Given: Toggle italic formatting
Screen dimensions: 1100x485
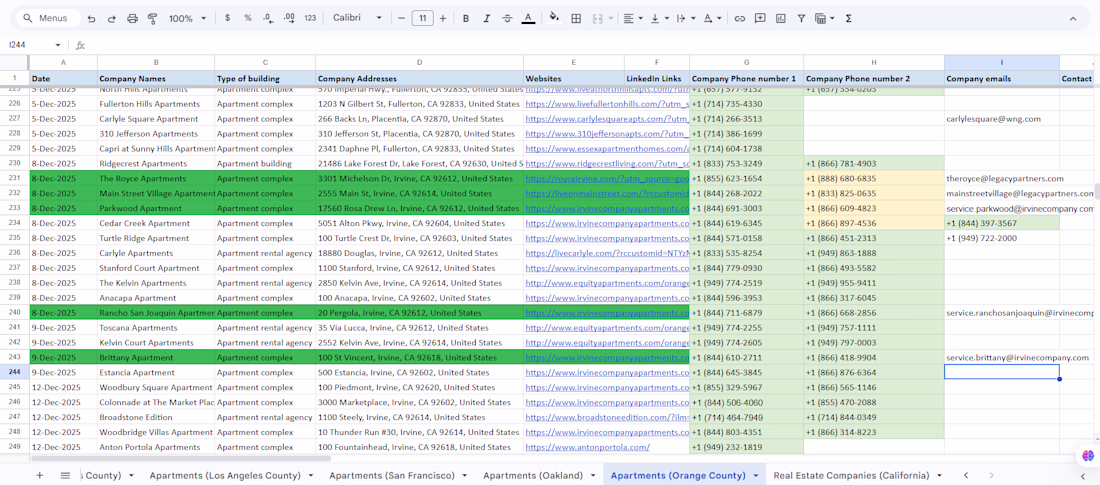Looking at the screenshot, I should (487, 18).
